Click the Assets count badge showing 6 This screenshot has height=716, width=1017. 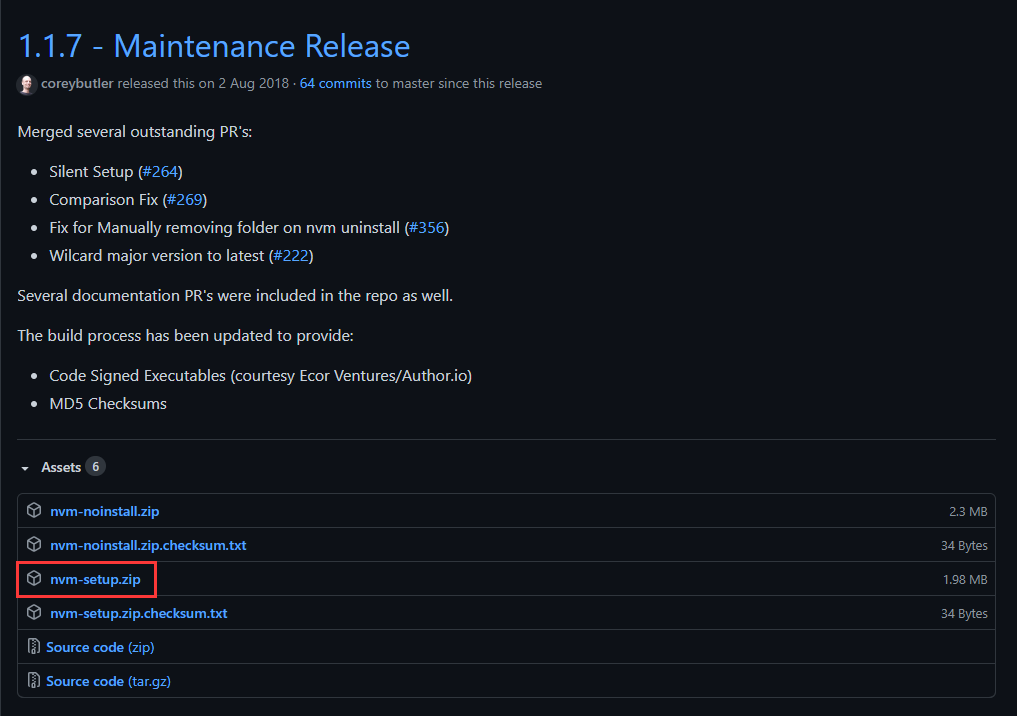click(x=96, y=466)
